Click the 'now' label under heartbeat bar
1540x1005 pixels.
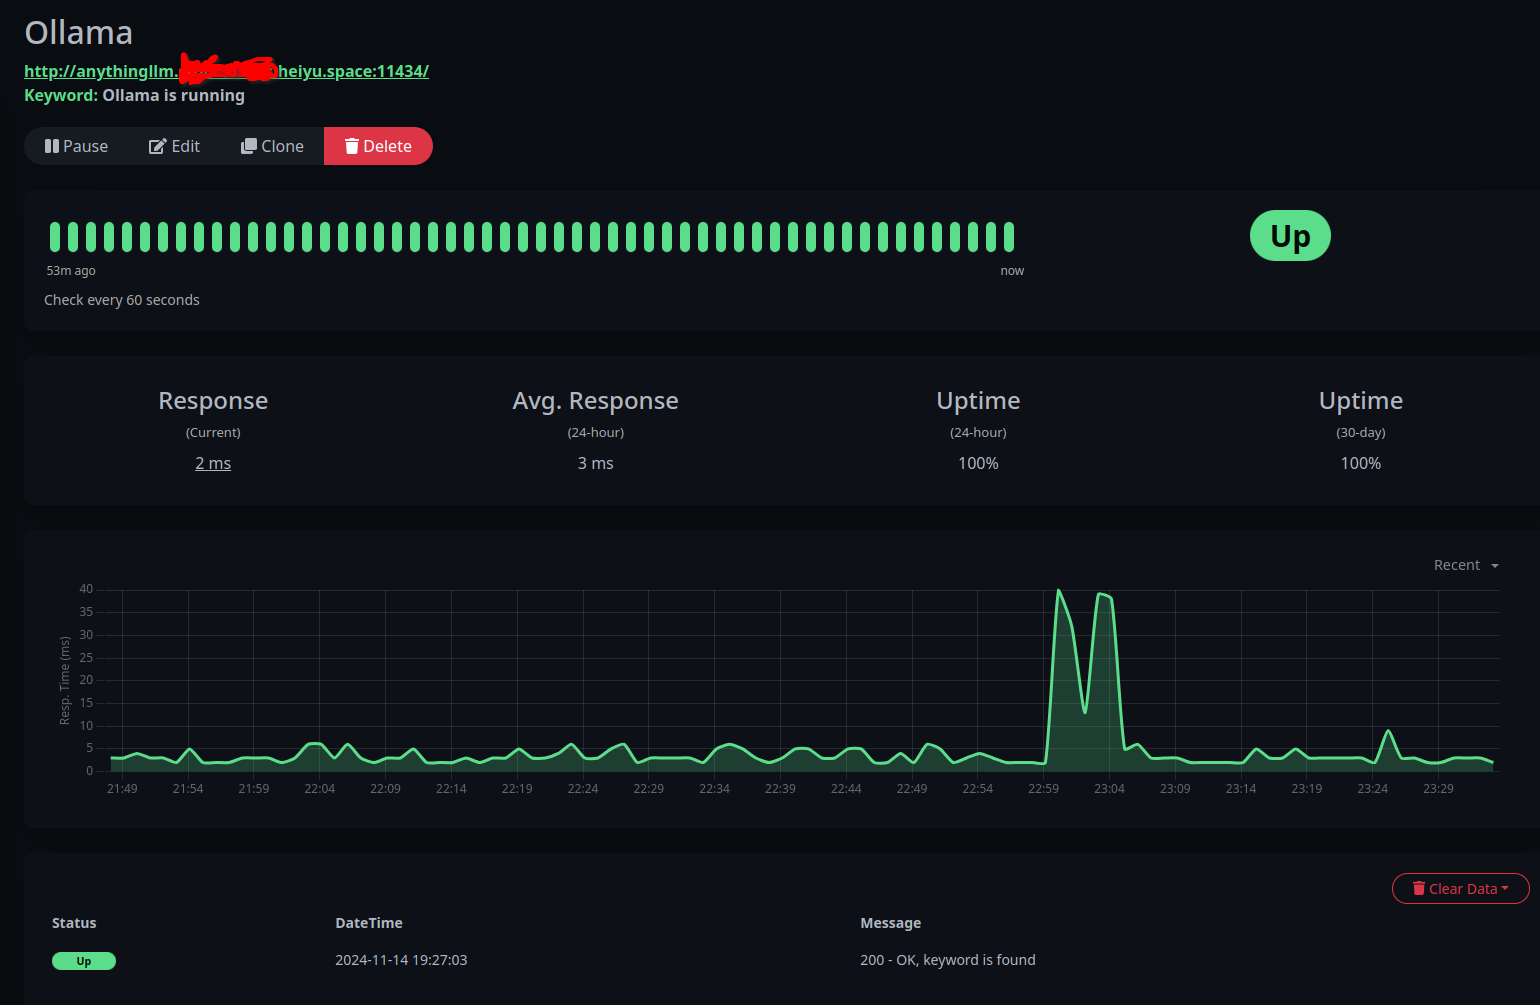coord(1012,271)
